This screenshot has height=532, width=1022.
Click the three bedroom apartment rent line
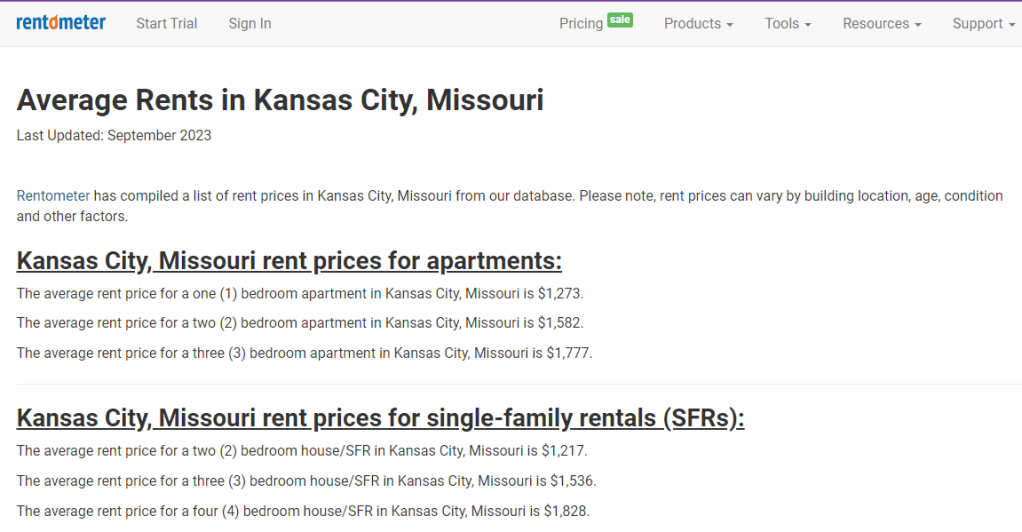click(x=305, y=353)
